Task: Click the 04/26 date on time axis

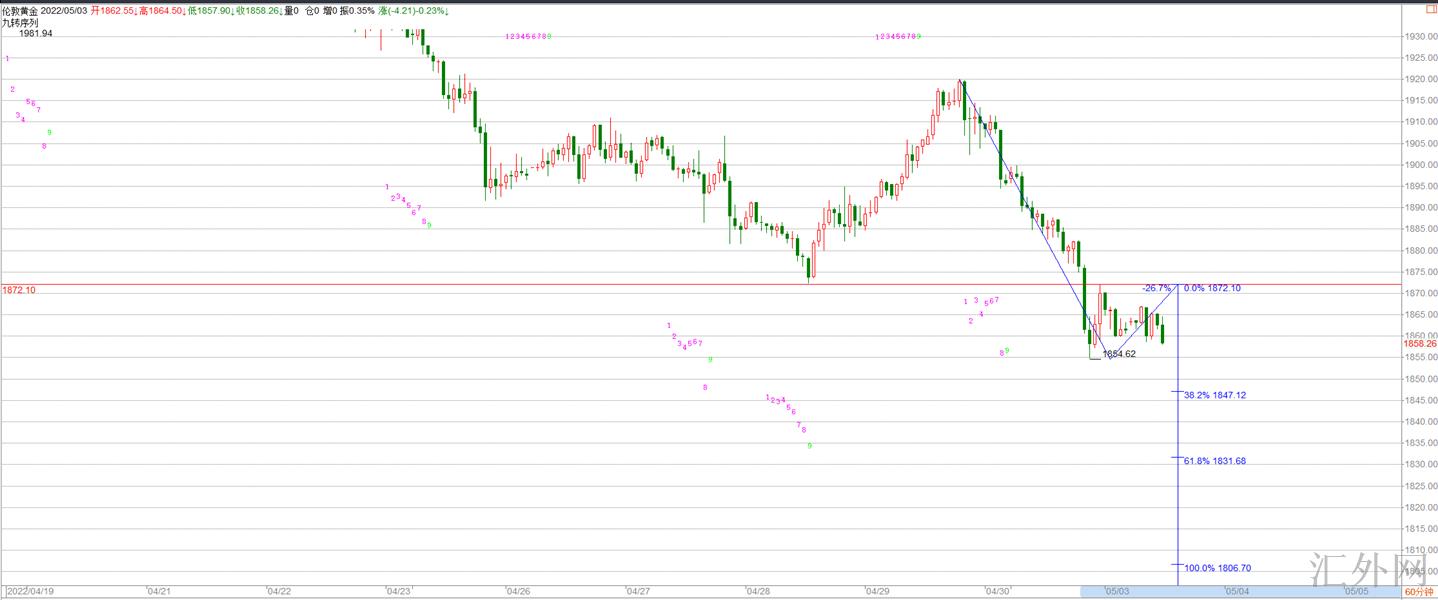Action: pyautogui.click(x=518, y=592)
